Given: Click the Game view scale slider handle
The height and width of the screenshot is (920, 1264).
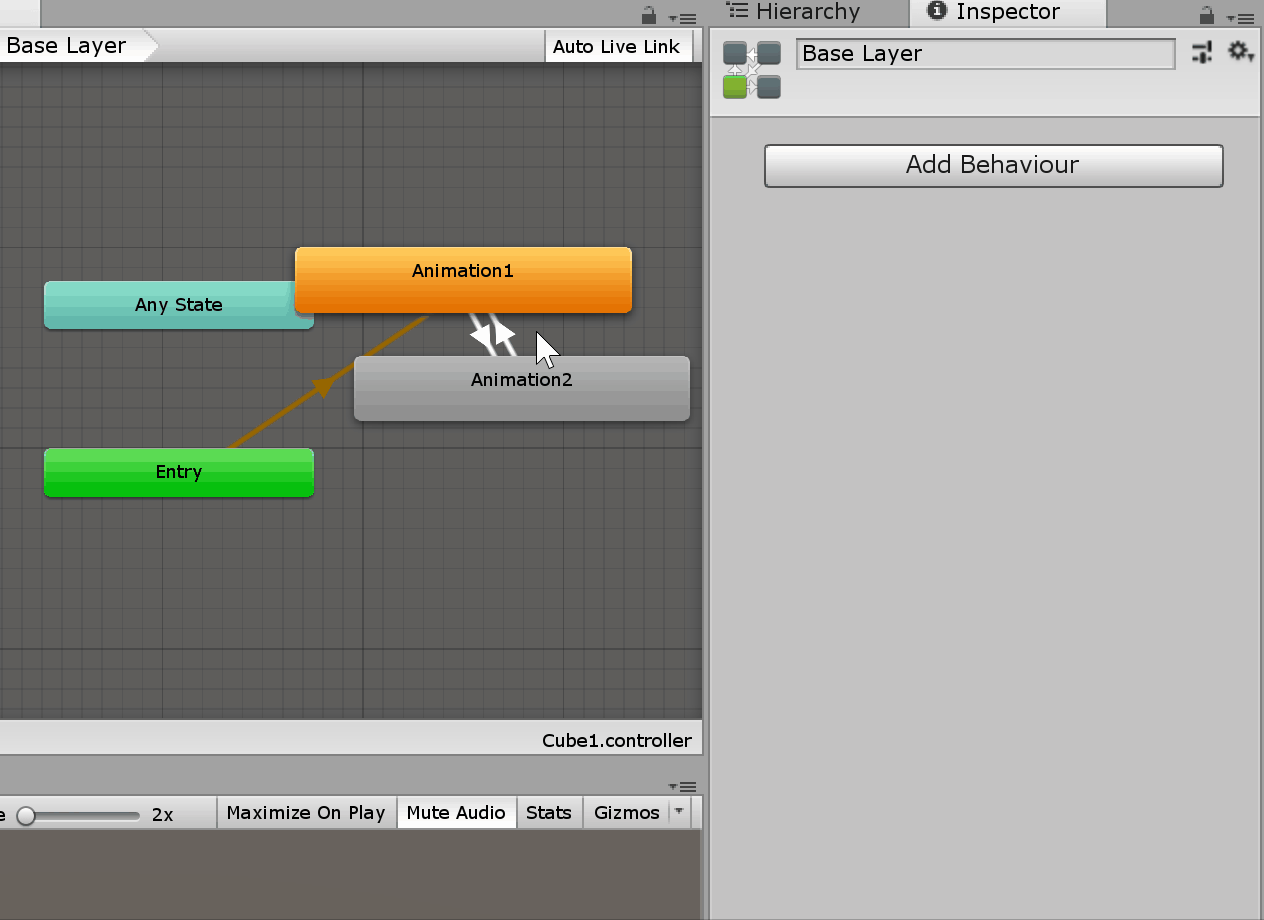Looking at the screenshot, I should [x=26, y=815].
